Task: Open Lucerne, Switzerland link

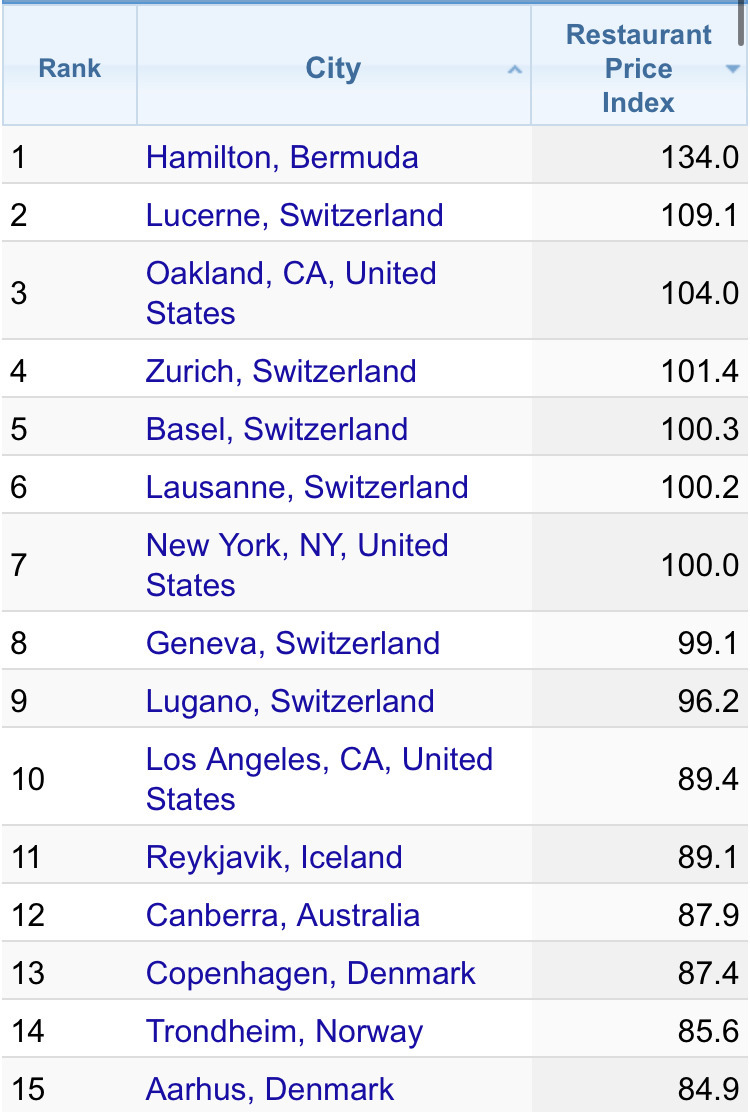Action: (294, 216)
